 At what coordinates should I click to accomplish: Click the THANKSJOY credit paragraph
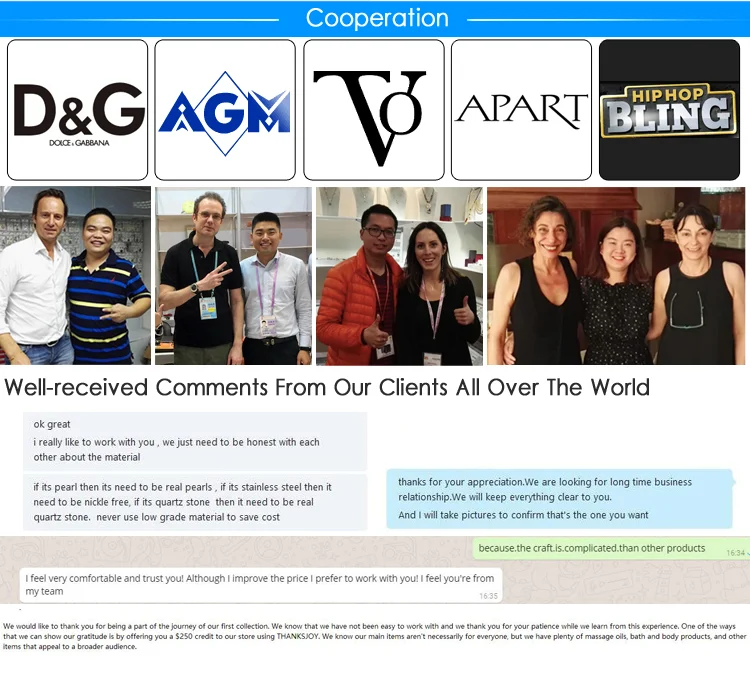[x=375, y=636]
